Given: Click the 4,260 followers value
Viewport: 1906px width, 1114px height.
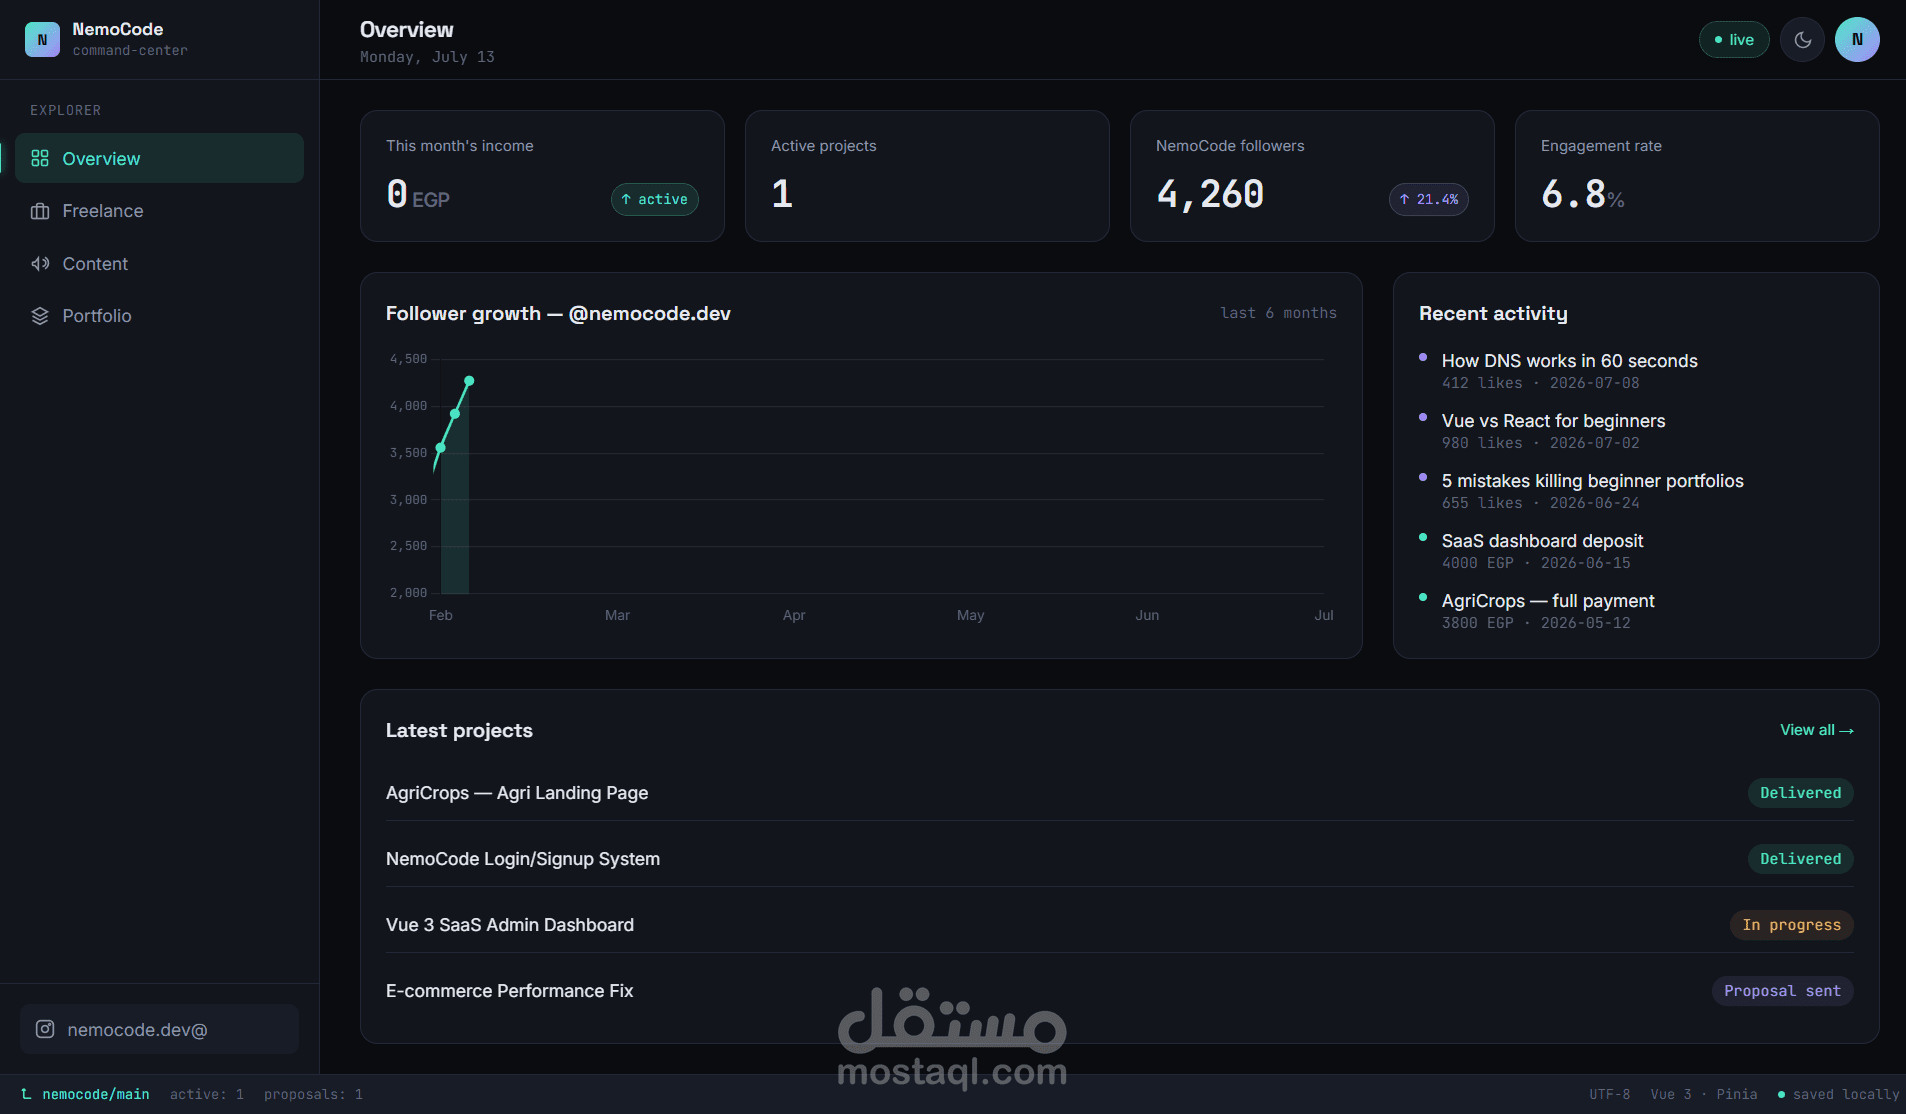Looking at the screenshot, I should pos(1210,194).
